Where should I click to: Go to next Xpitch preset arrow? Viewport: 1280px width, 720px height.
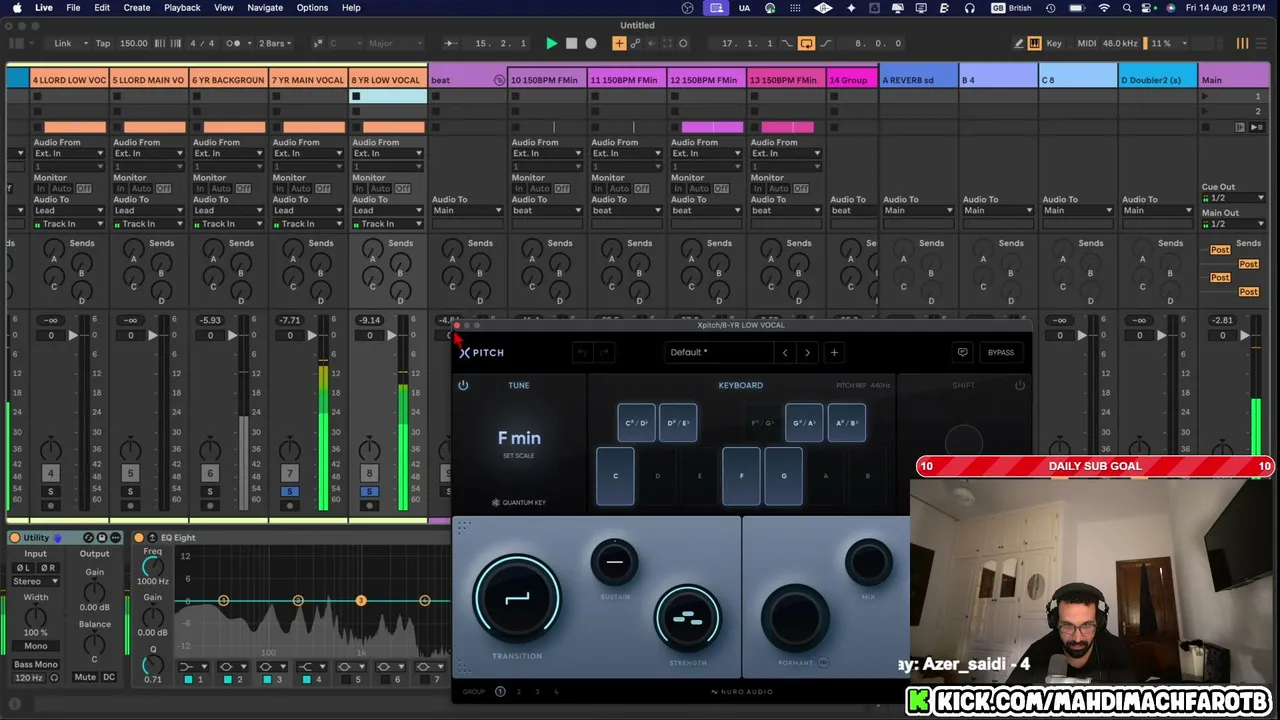[807, 352]
